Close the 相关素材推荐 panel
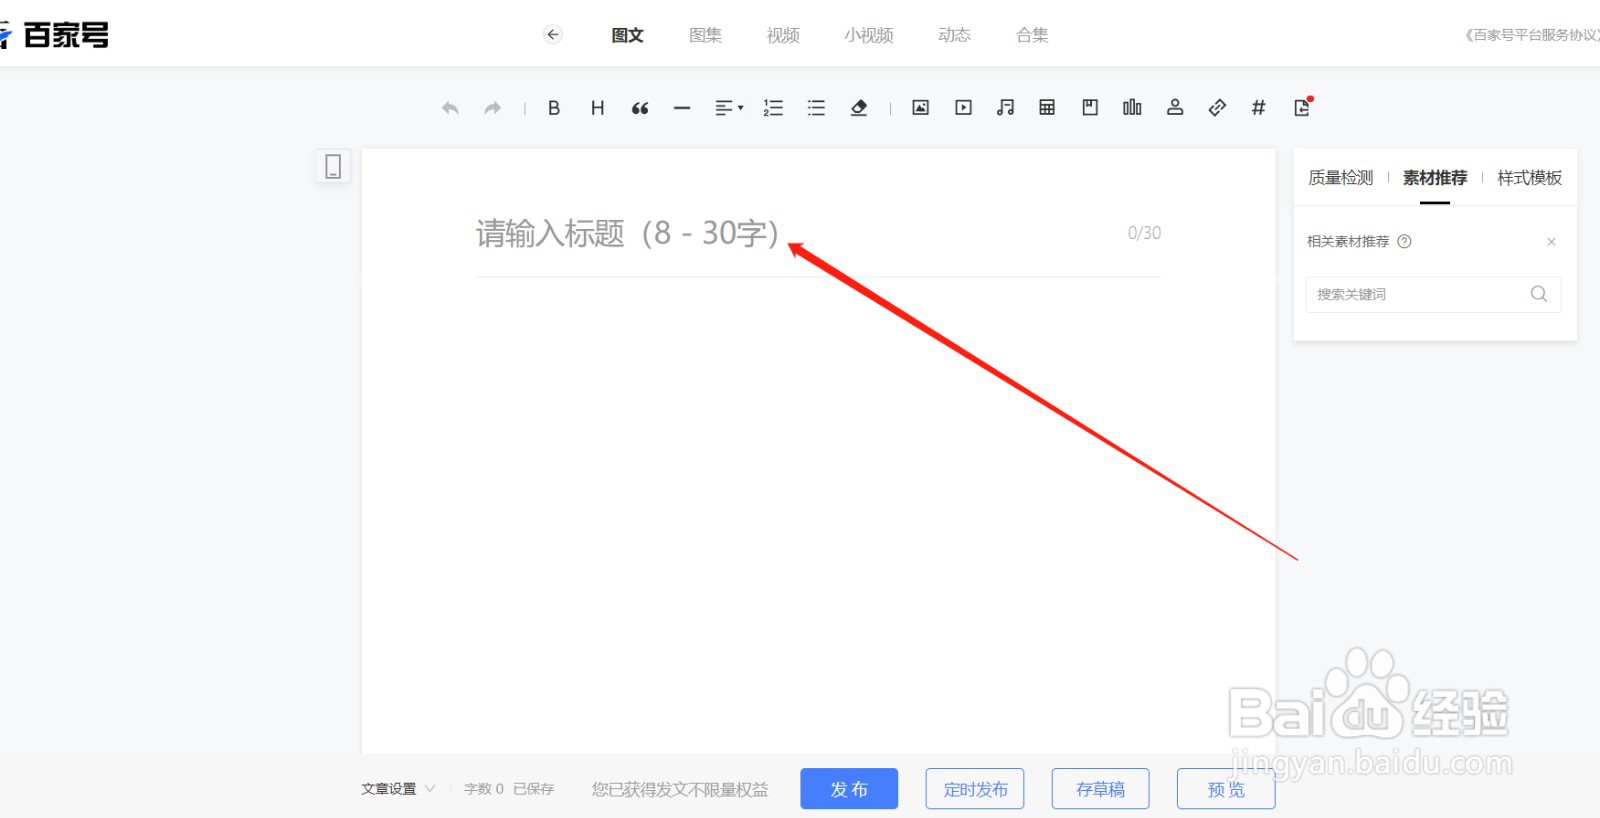This screenshot has height=818, width=1600. tap(1552, 242)
